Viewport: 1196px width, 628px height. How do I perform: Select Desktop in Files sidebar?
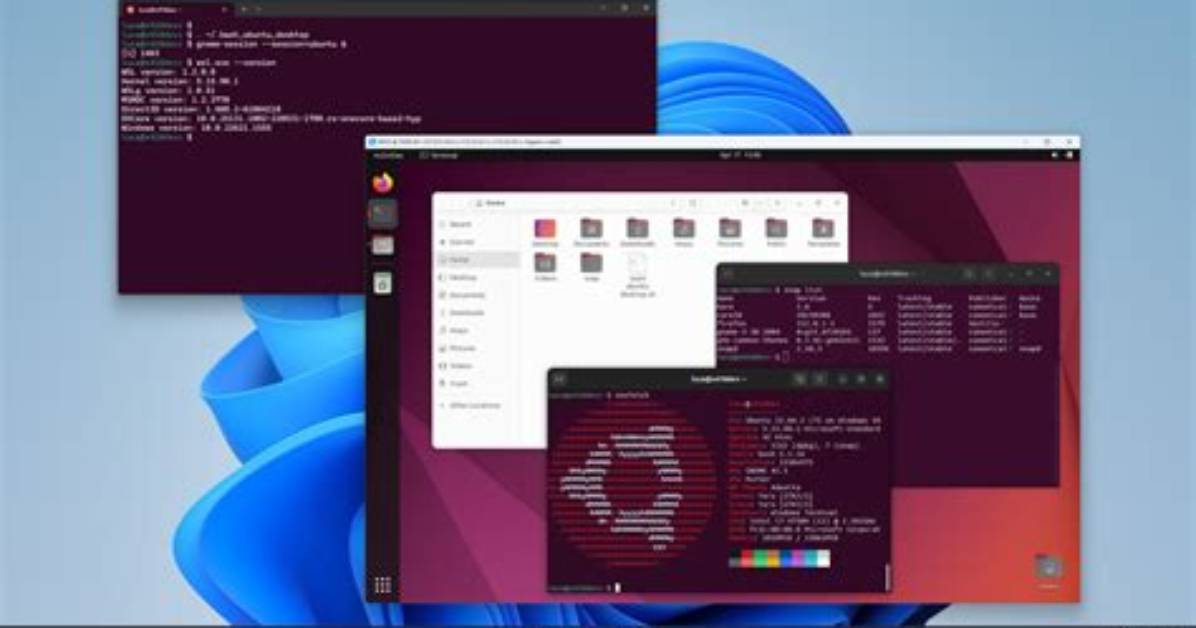(x=477, y=278)
